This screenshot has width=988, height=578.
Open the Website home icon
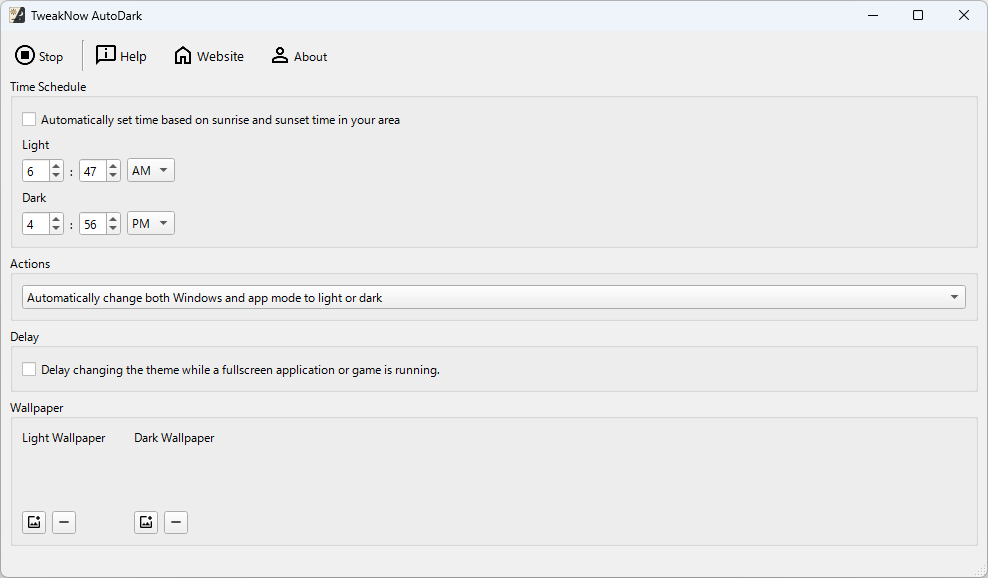tap(183, 55)
